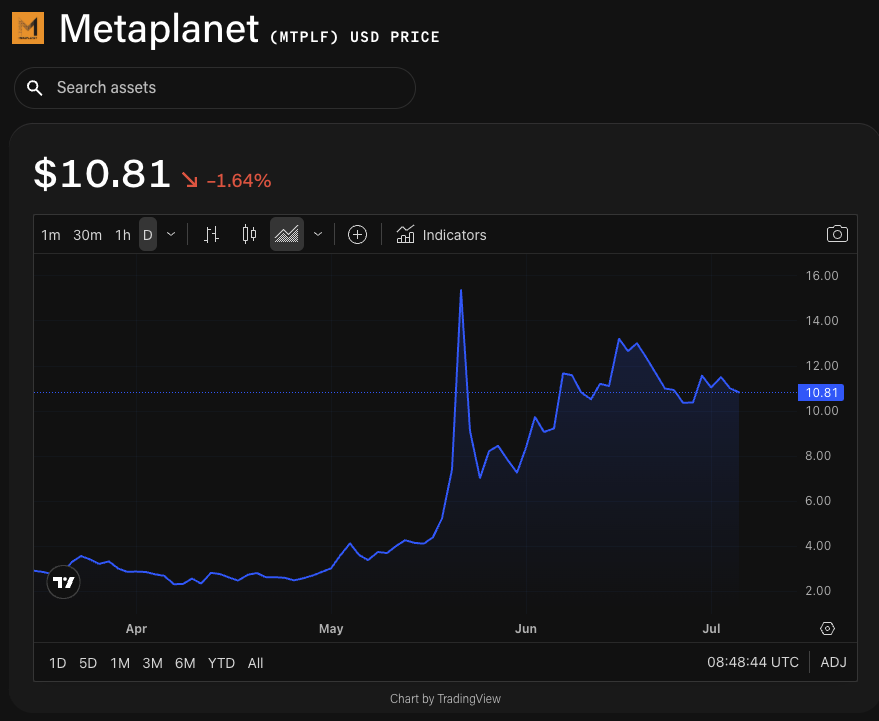Select the All time range button
Image resolution: width=879 pixels, height=721 pixels.
pyautogui.click(x=255, y=662)
